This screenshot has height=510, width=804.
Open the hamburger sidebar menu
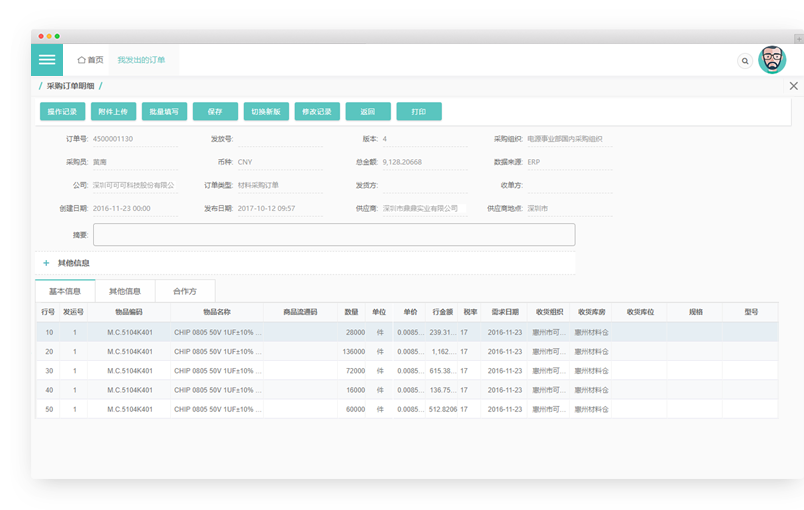point(47,60)
